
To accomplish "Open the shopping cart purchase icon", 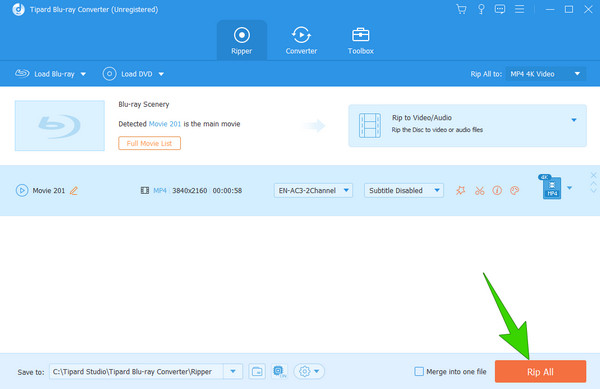I will point(461,9).
